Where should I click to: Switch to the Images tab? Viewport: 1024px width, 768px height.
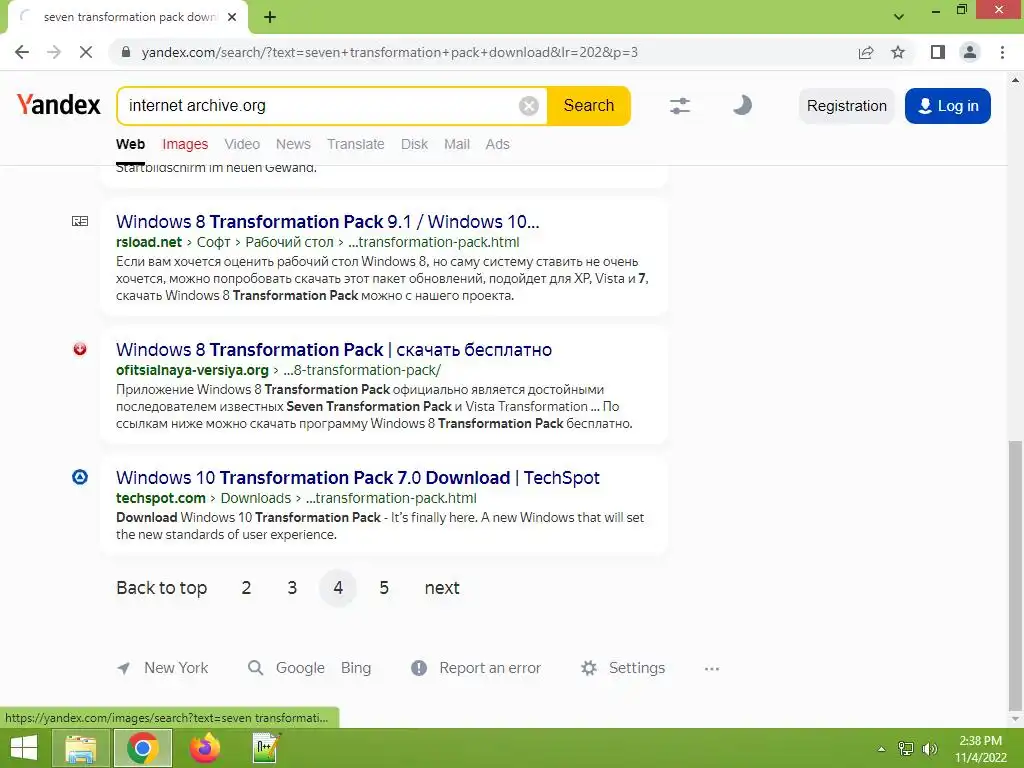point(185,144)
